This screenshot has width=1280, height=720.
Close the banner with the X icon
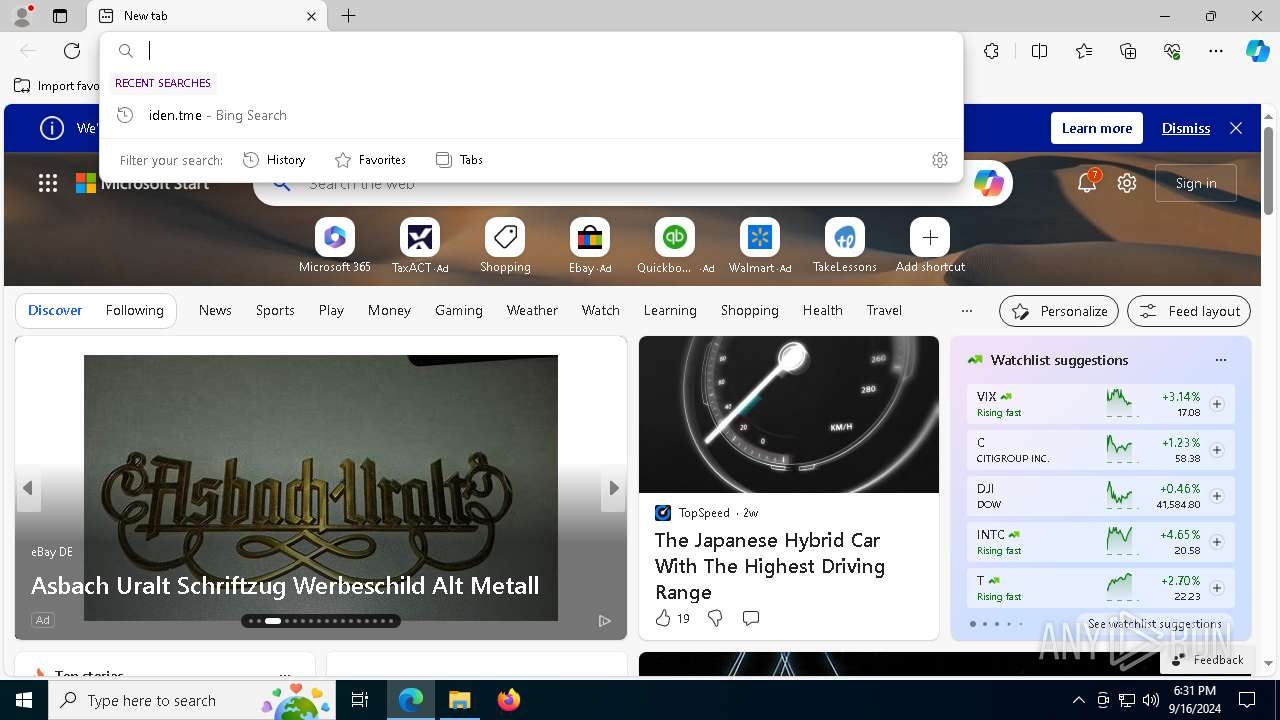[1236, 128]
